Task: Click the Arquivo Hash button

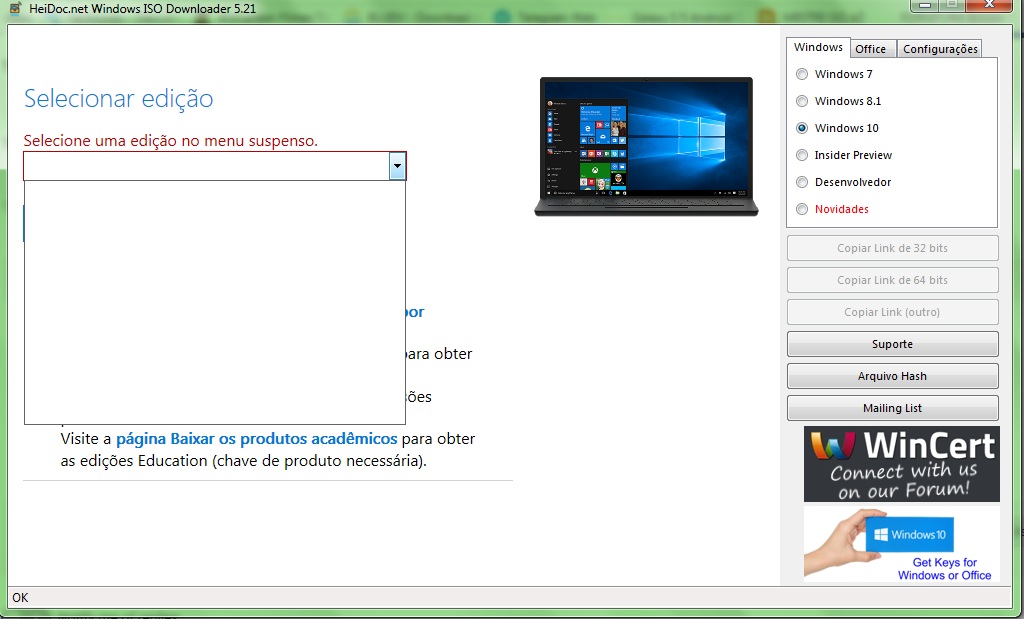Action: [x=892, y=376]
